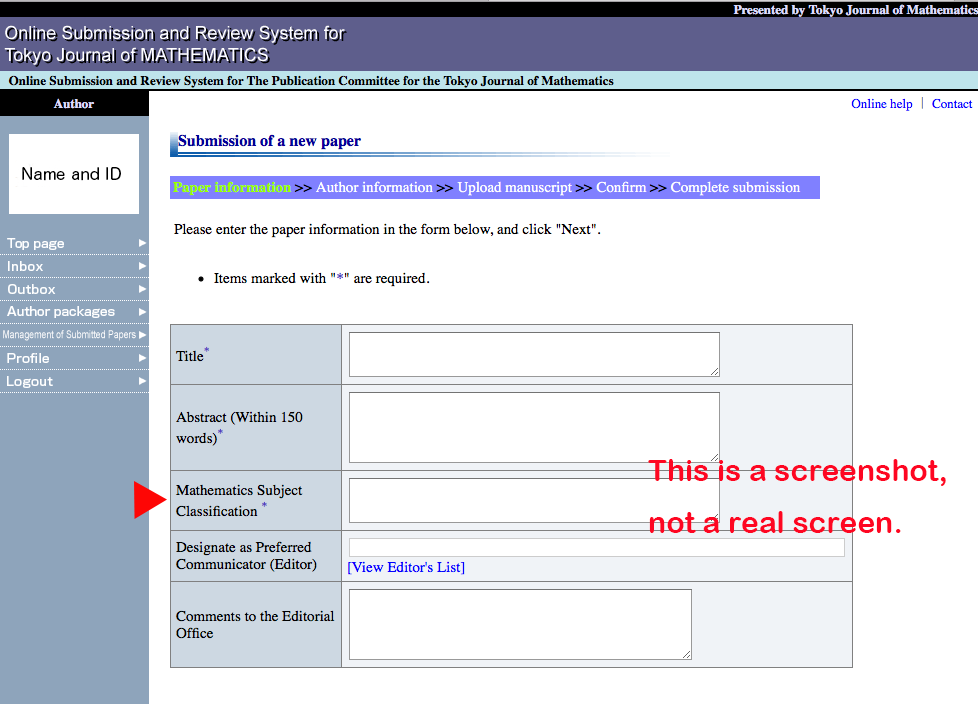The image size is (978, 704).
Task: Select the Author information step
Action: (x=374, y=188)
